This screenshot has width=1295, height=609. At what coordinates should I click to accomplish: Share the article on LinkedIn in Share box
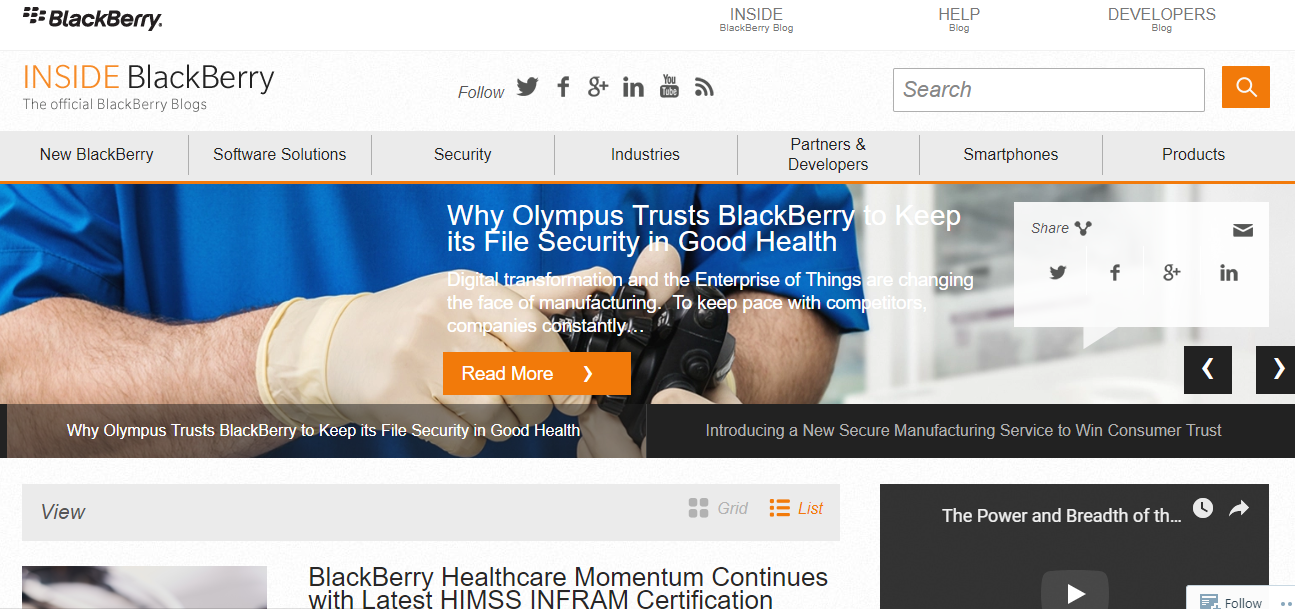coord(1229,272)
